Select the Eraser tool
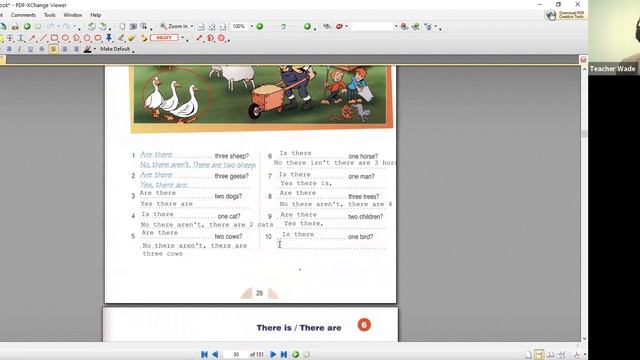640x360 pixels. point(131,38)
